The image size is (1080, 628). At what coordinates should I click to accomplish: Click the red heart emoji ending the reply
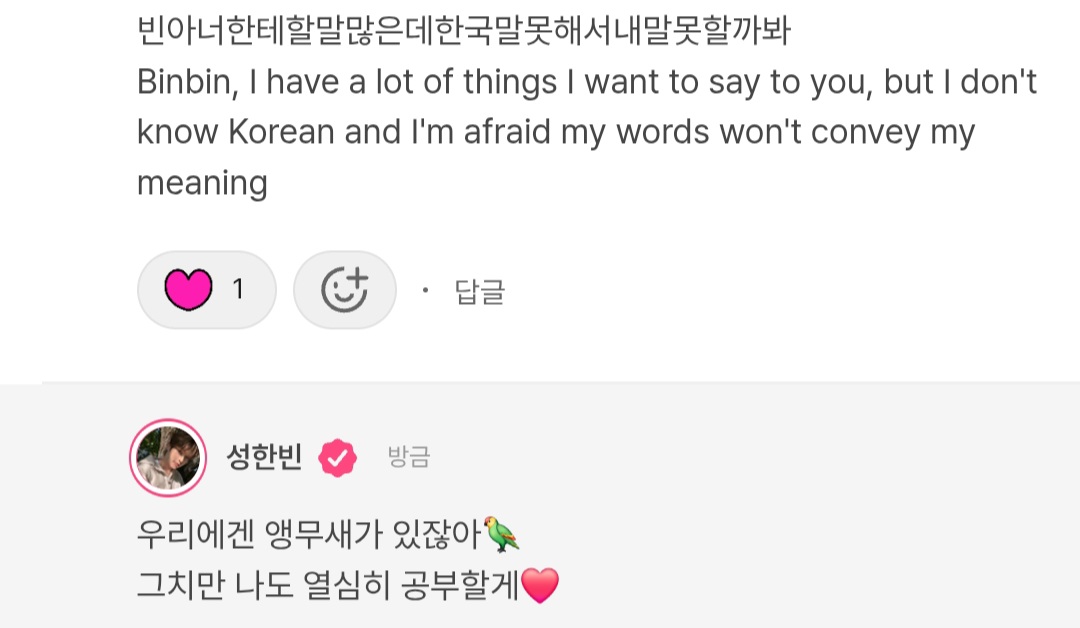(x=540, y=585)
